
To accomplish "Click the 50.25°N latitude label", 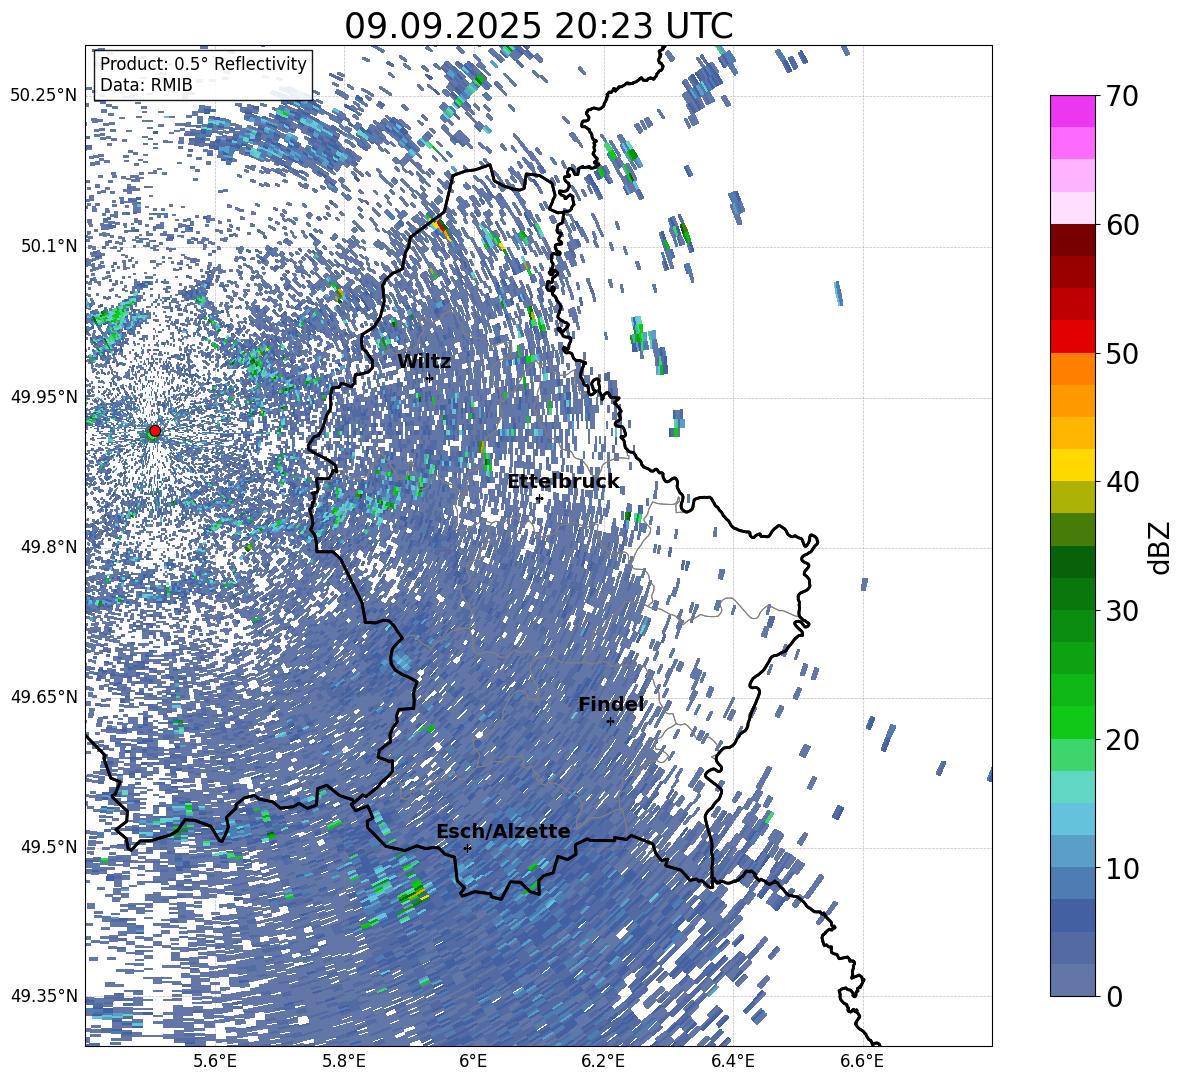I will pyautogui.click(x=45, y=96).
